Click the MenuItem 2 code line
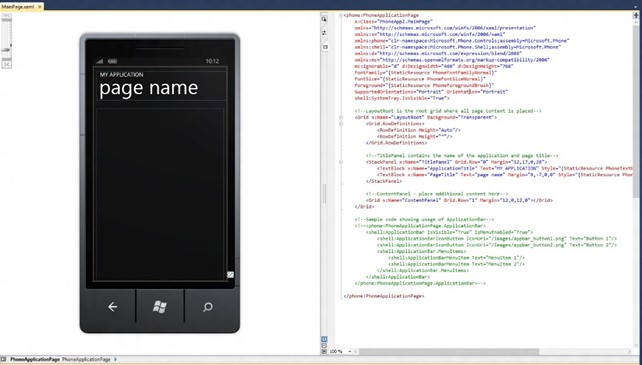642x365 pixels. pyautogui.click(x=457, y=264)
